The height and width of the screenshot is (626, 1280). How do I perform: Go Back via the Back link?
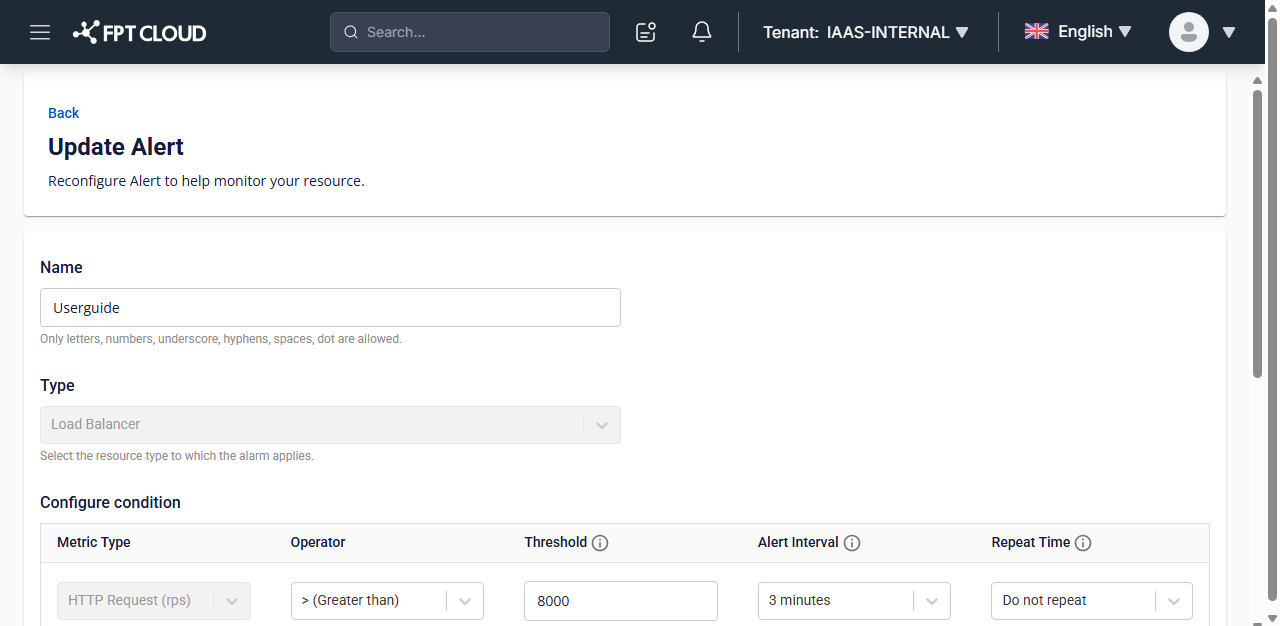click(x=63, y=113)
